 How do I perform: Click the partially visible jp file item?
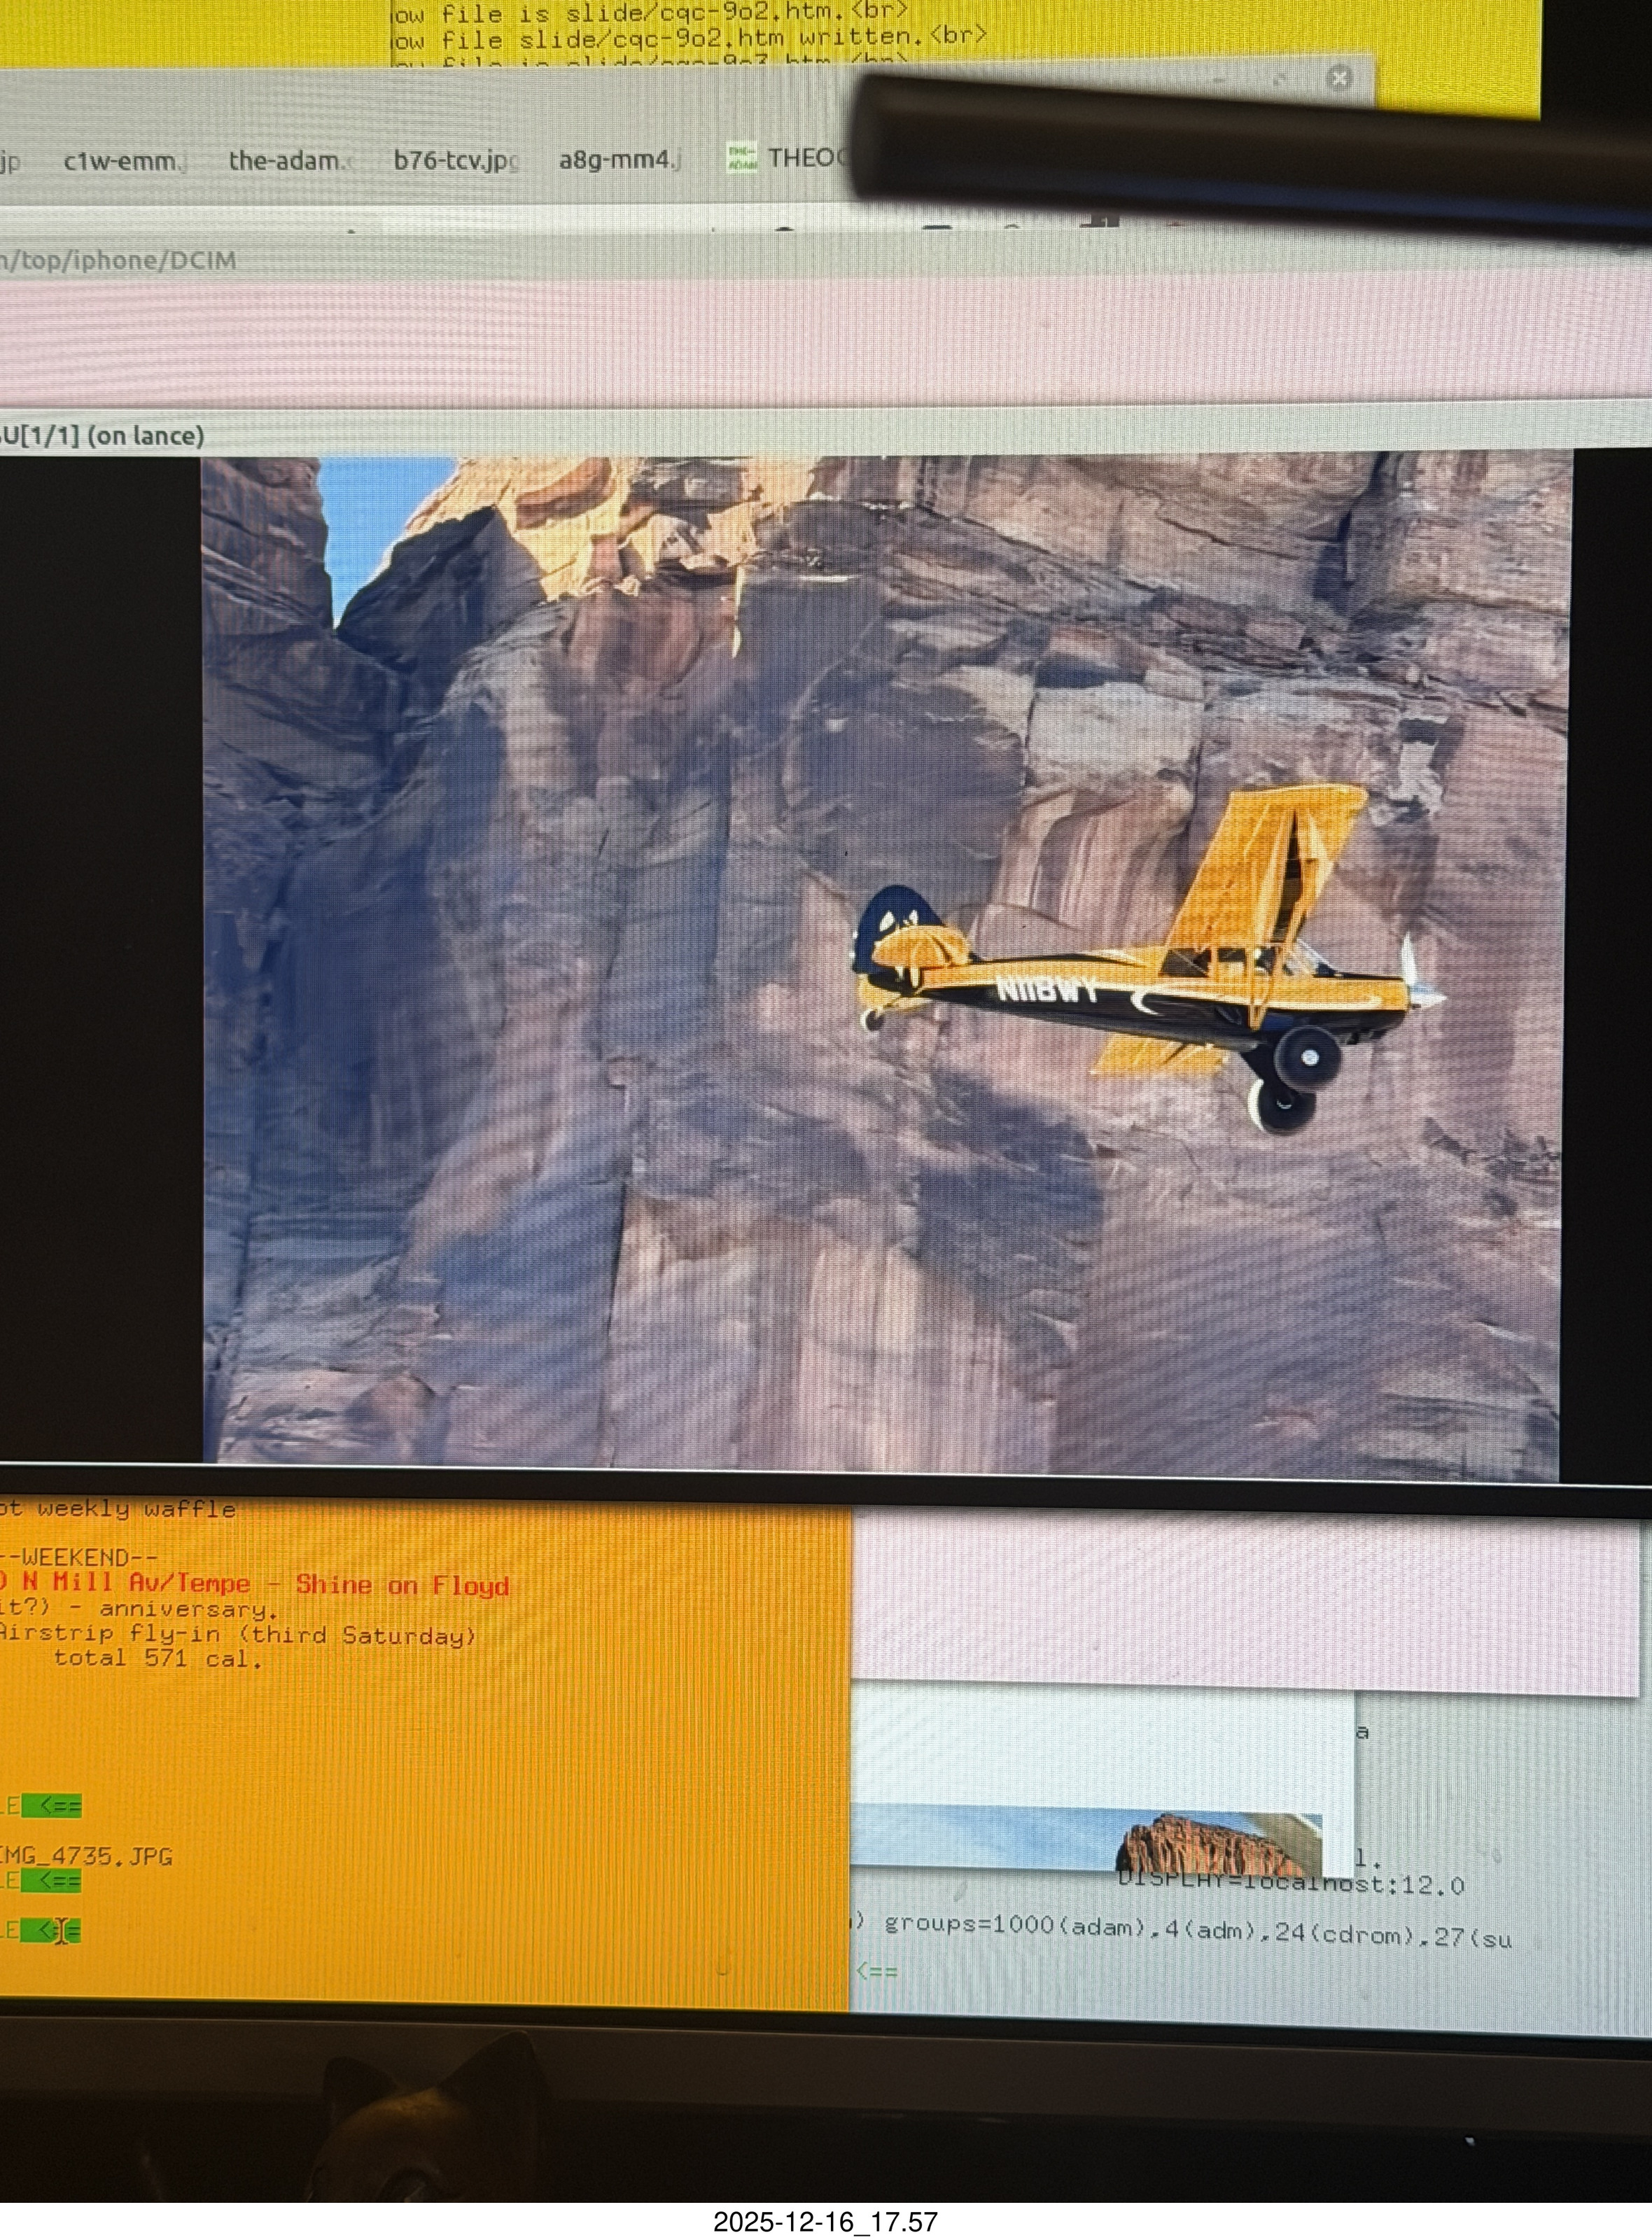[10, 162]
